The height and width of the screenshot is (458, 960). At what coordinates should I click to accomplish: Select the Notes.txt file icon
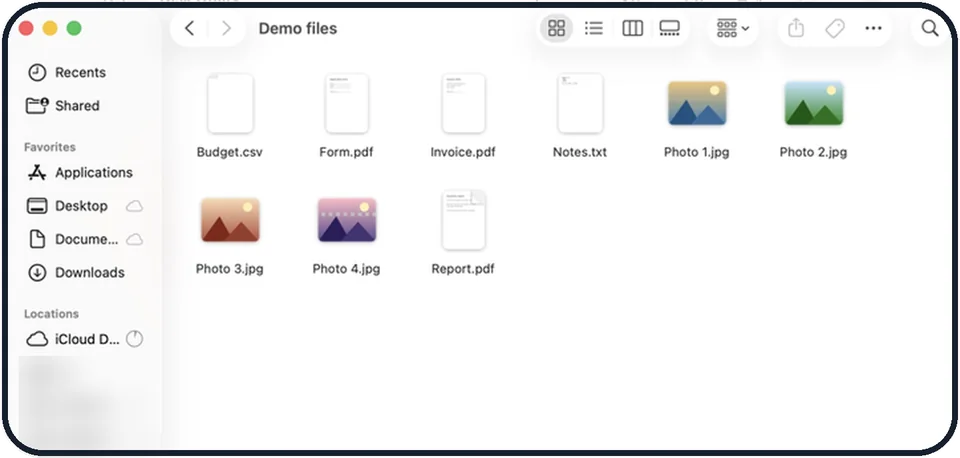[x=580, y=103]
